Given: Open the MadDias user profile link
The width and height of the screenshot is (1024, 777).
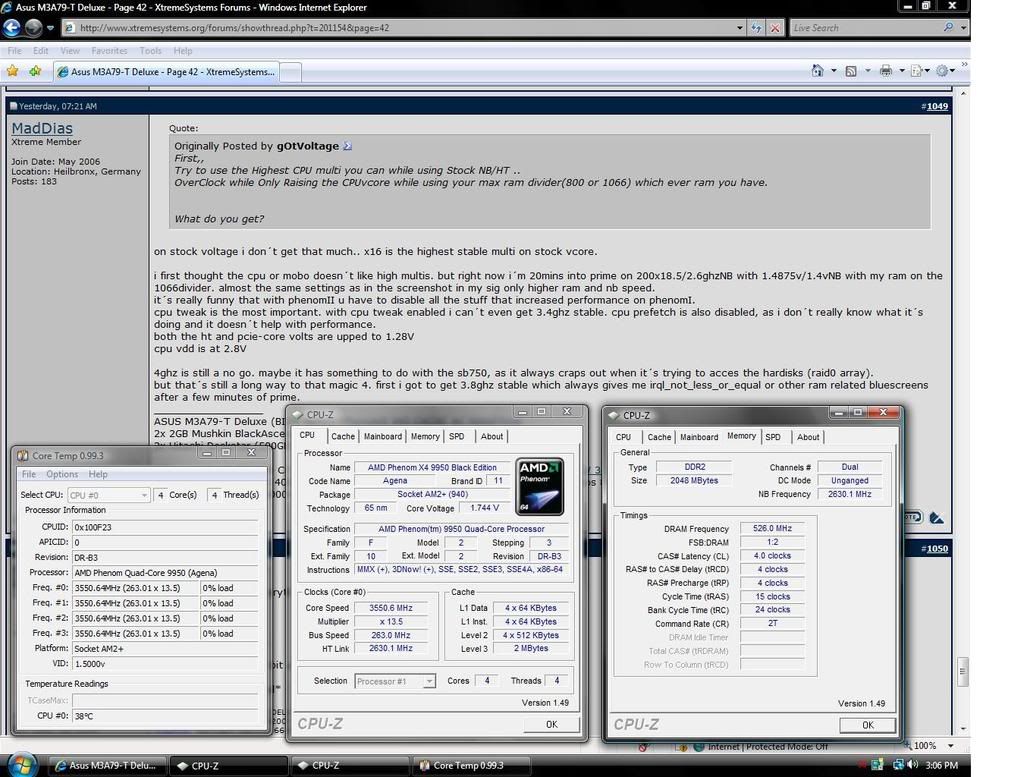Looking at the screenshot, I should click(x=42, y=128).
